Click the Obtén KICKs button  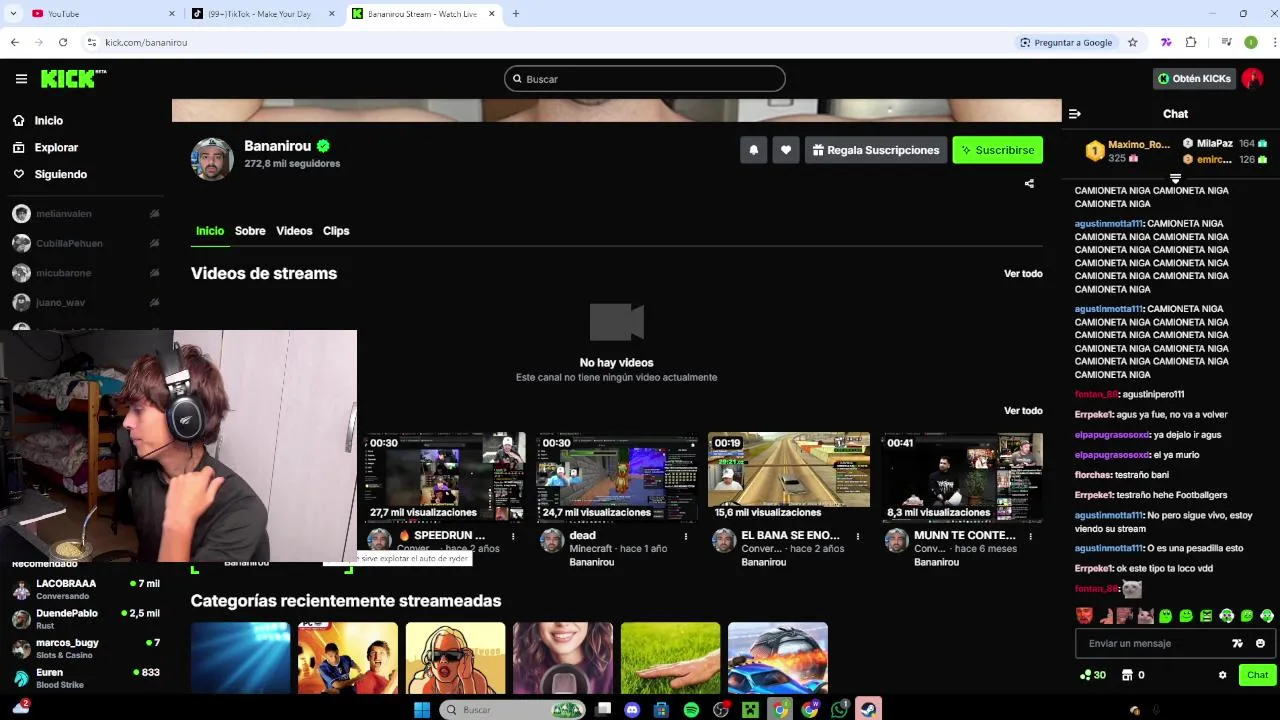tap(1194, 79)
